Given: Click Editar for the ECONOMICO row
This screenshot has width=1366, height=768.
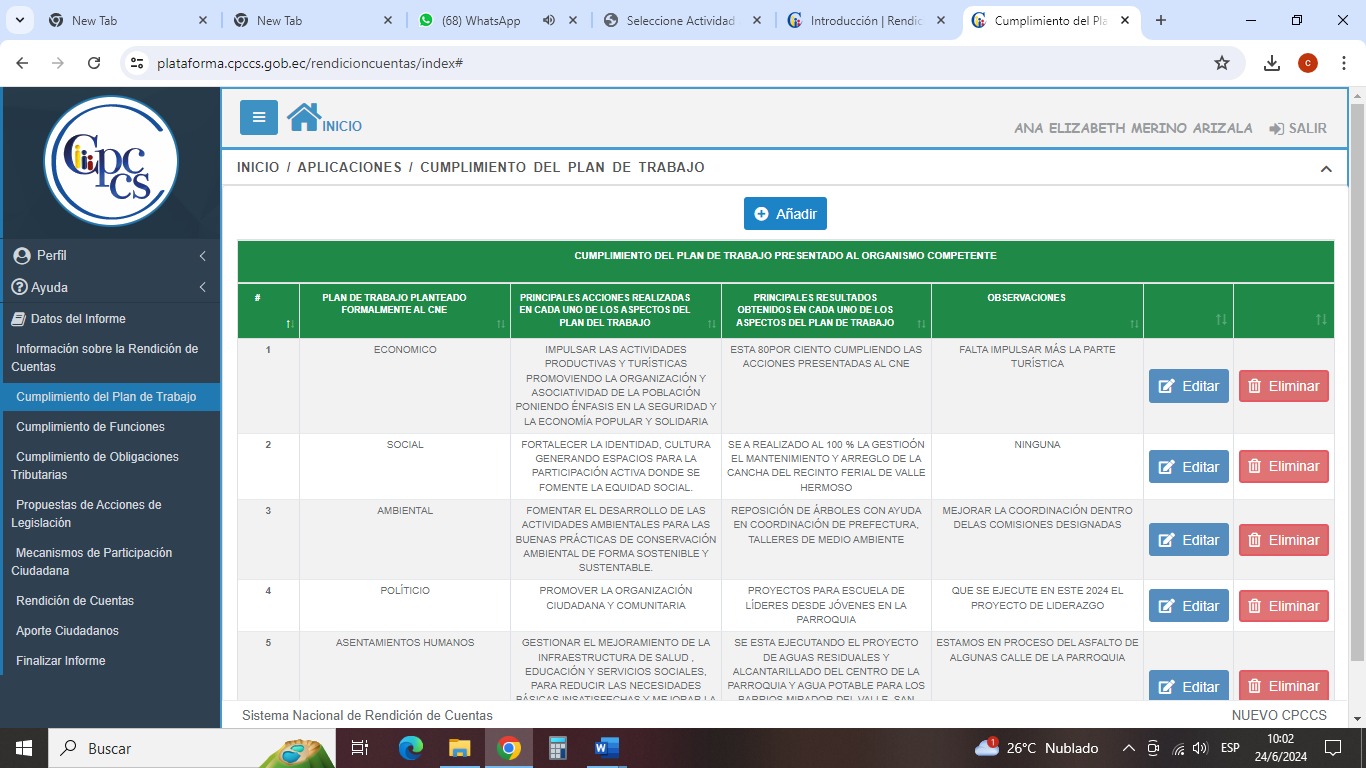Looking at the screenshot, I should pos(1188,386).
